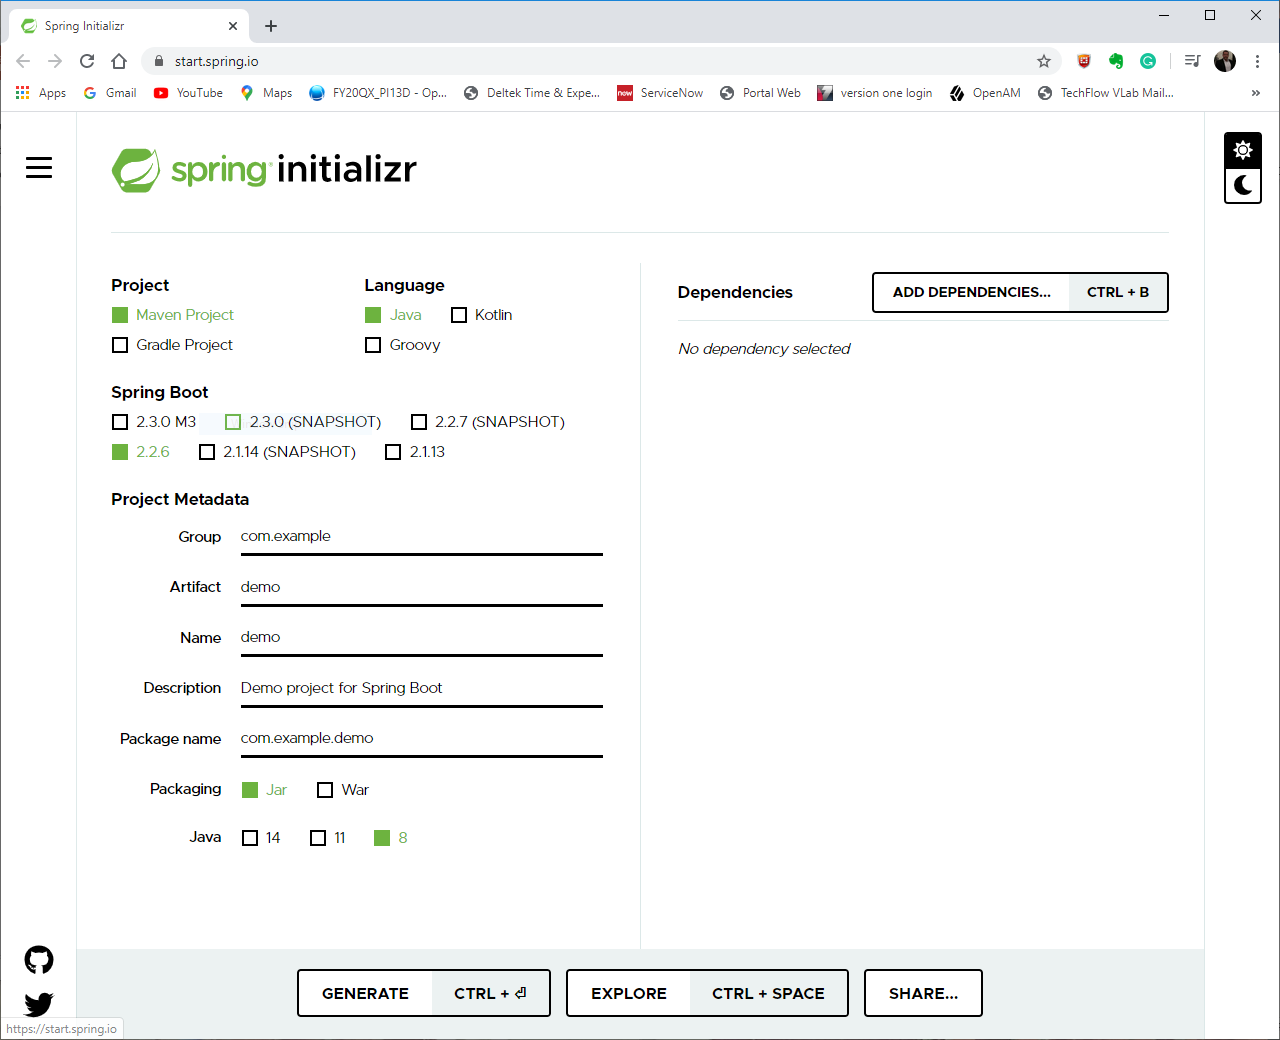
Task: Select Spring Boot 2.3.0 (SNAPSHOT)
Action: click(x=303, y=422)
